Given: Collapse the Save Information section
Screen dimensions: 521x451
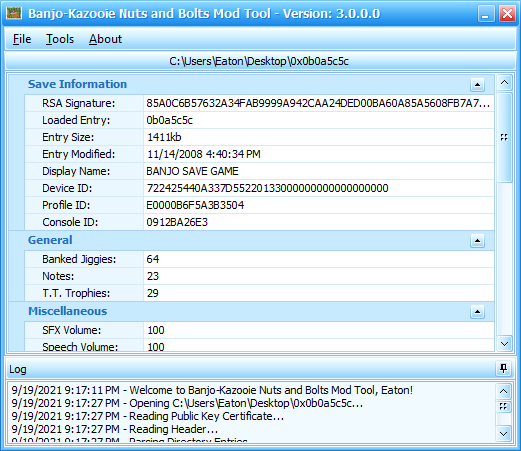Looking at the screenshot, I should point(477,85).
